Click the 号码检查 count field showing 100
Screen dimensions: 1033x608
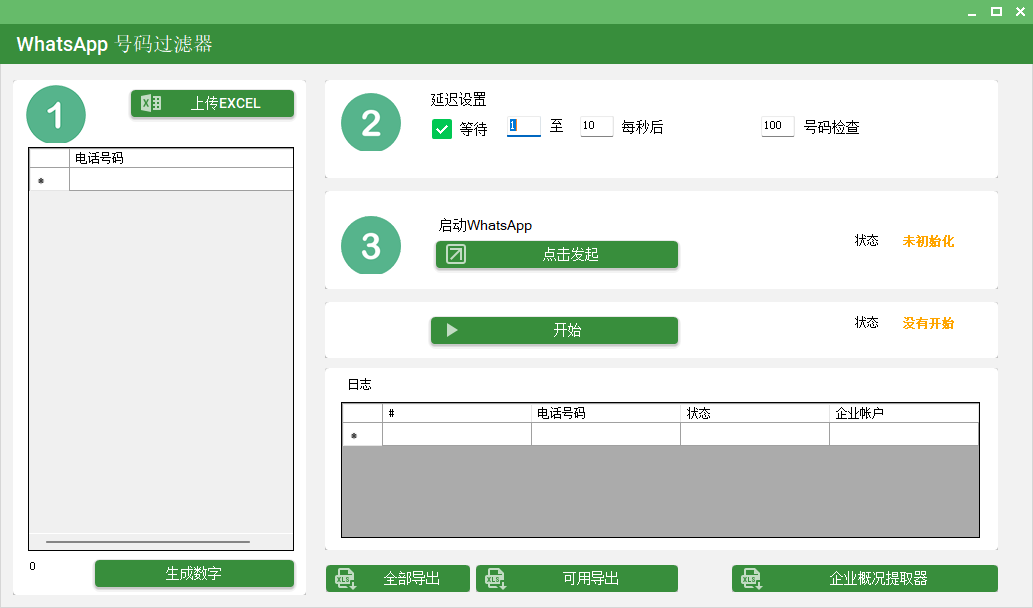tap(777, 126)
